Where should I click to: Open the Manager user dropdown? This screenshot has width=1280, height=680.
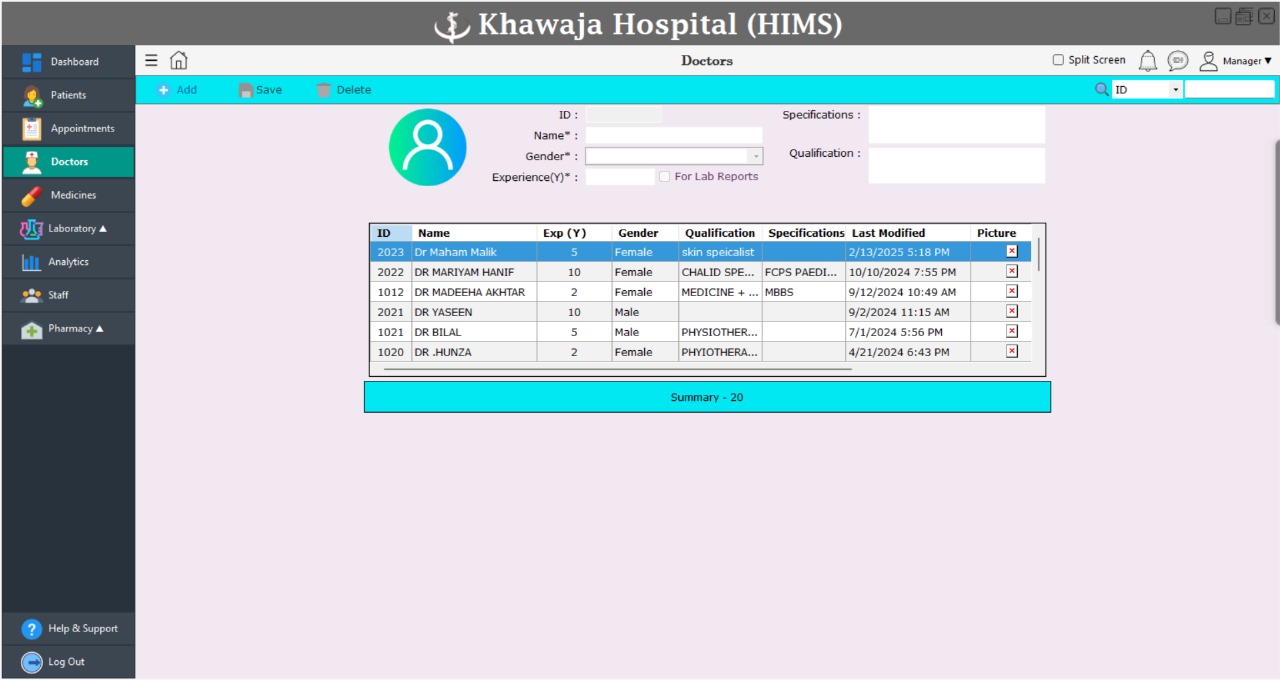[1236, 61]
